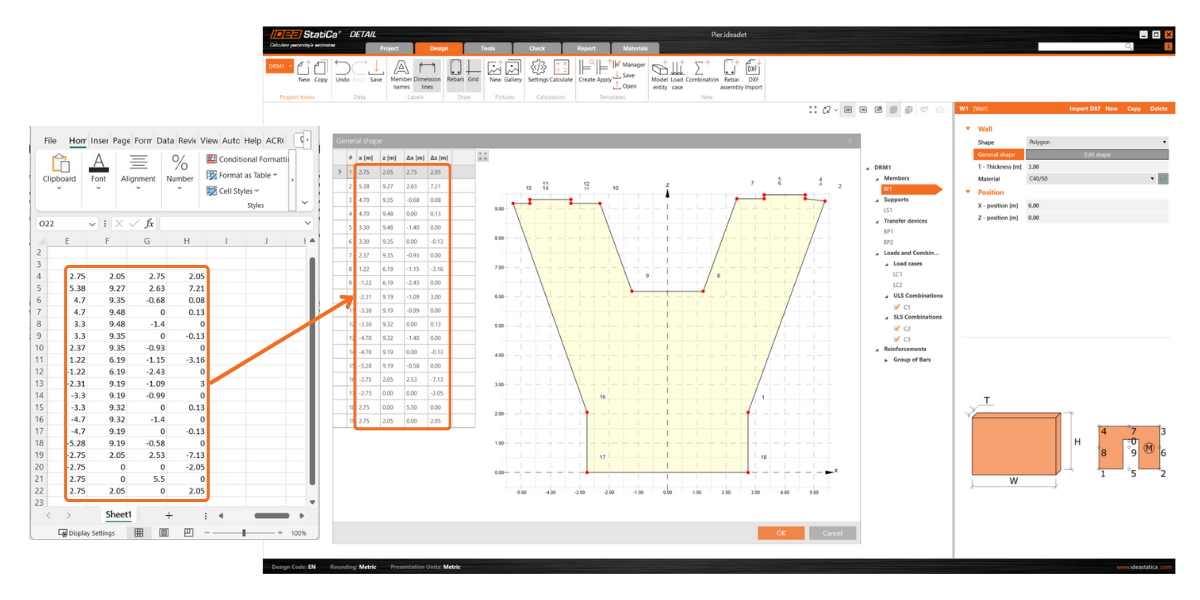Image resolution: width=1200 pixels, height=600 pixels.
Task: Uncheck the C1 ULS combination checkbox
Action: pyautogui.click(x=896, y=307)
